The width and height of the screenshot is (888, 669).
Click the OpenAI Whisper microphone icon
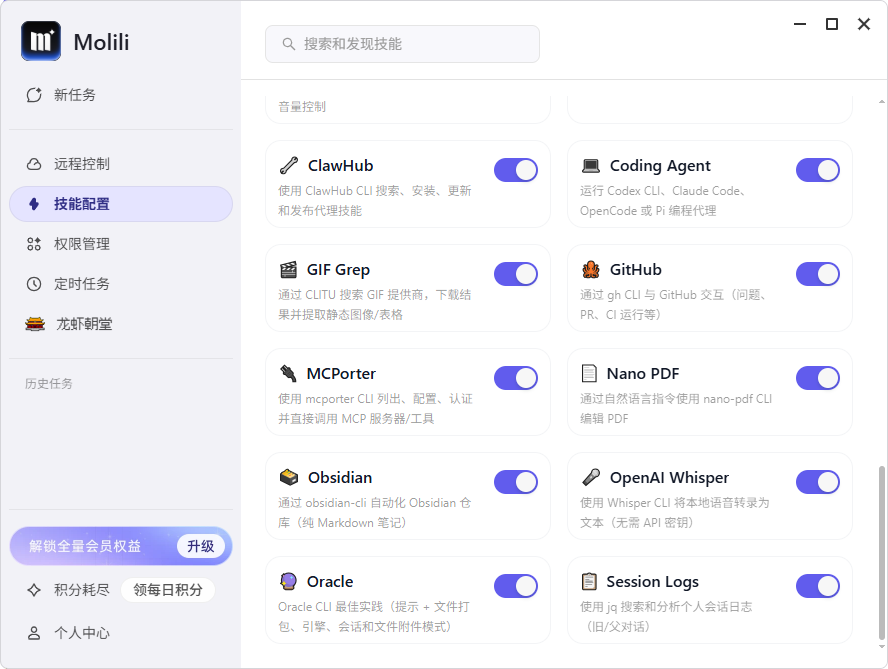(x=591, y=478)
